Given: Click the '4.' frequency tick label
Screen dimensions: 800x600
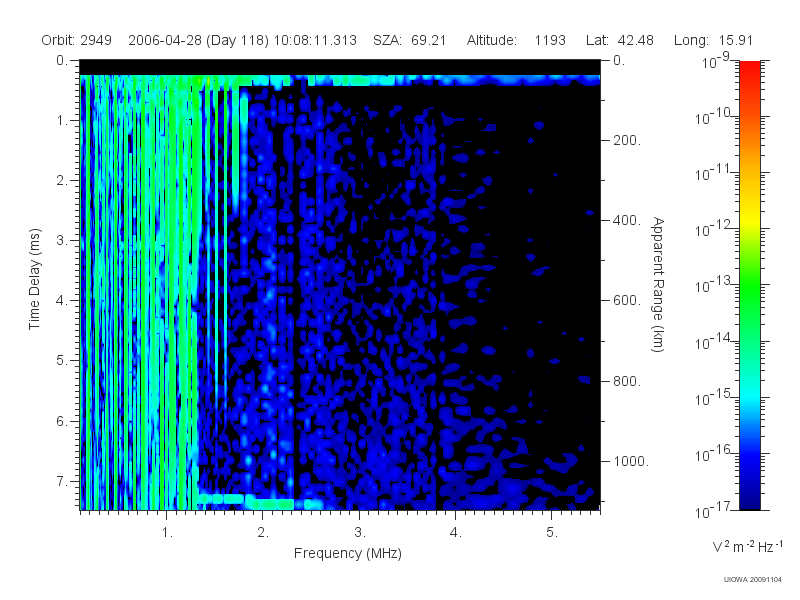Looking at the screenshot, I should coord(456,533).
